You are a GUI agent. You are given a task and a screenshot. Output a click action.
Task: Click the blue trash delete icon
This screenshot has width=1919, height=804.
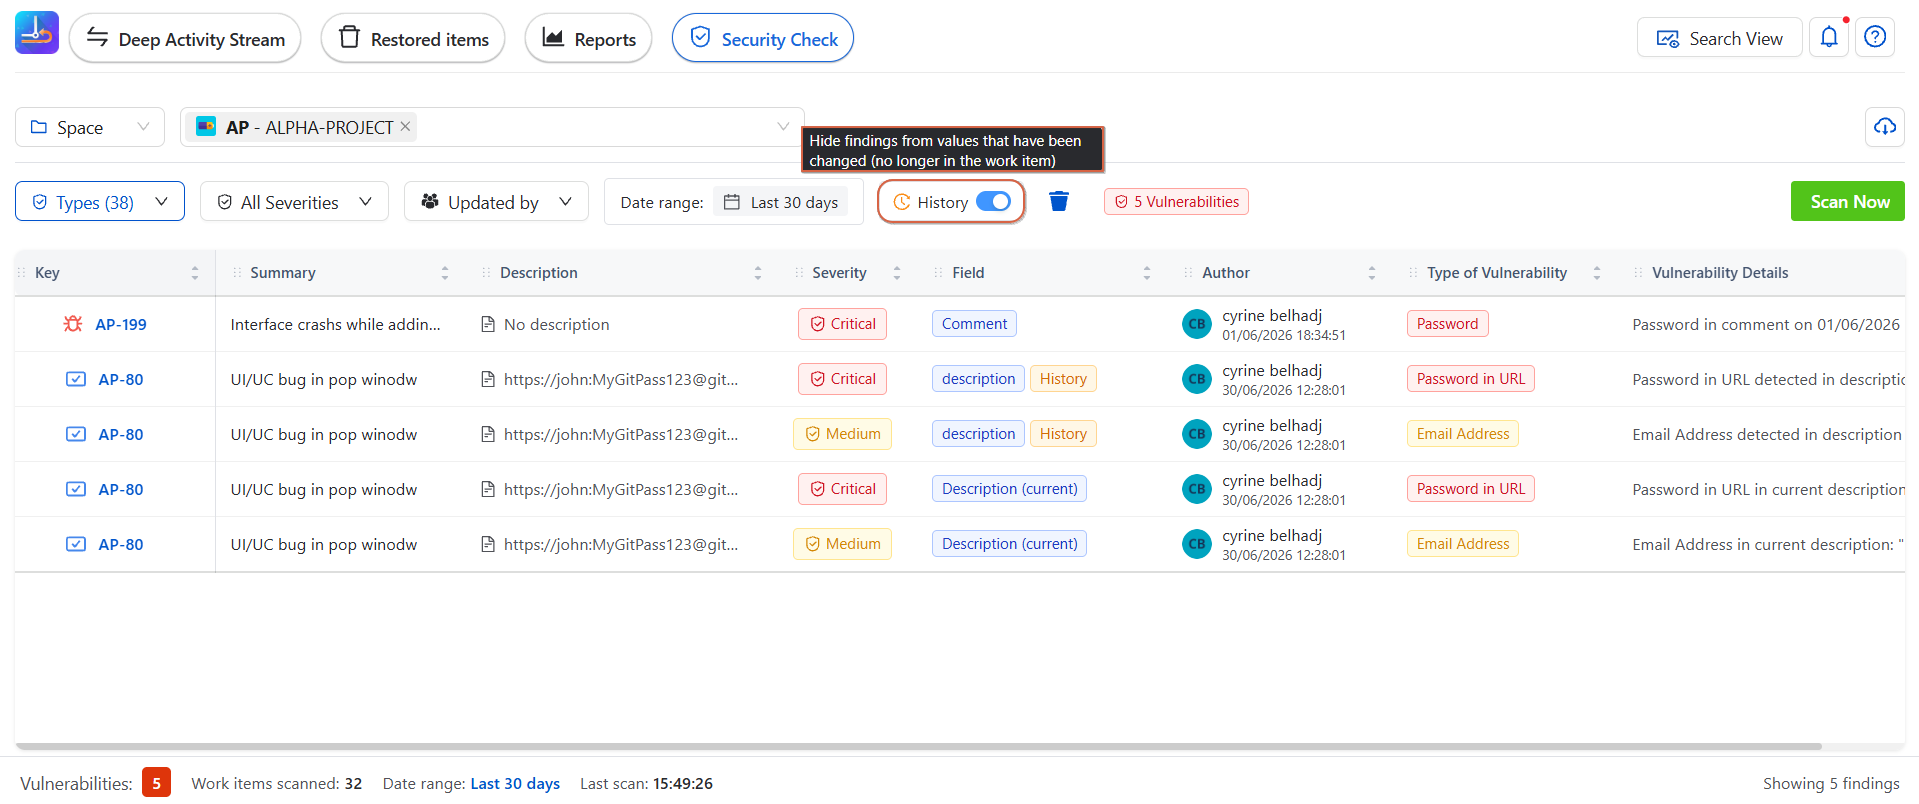pyautogui.click(x=1059, y=202)
